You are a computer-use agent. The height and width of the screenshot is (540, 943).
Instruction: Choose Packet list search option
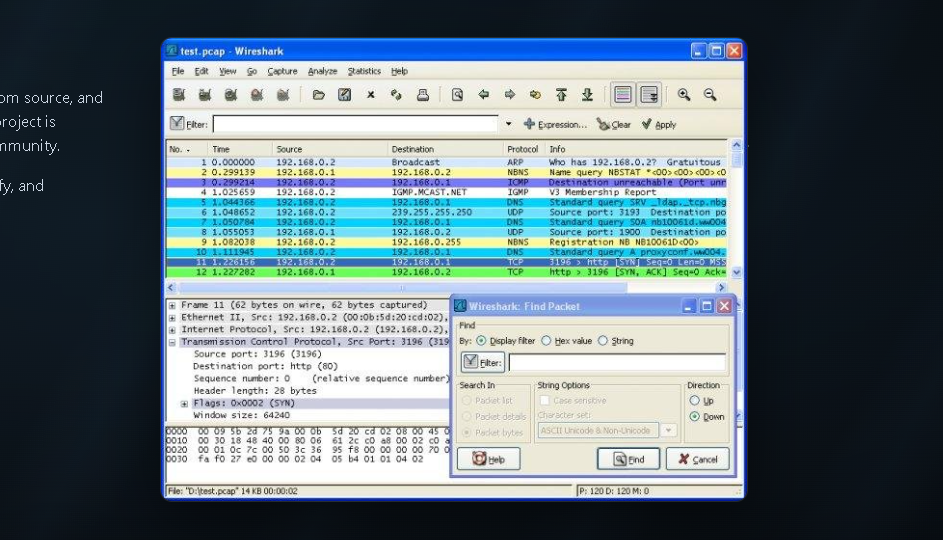(466, 400)
